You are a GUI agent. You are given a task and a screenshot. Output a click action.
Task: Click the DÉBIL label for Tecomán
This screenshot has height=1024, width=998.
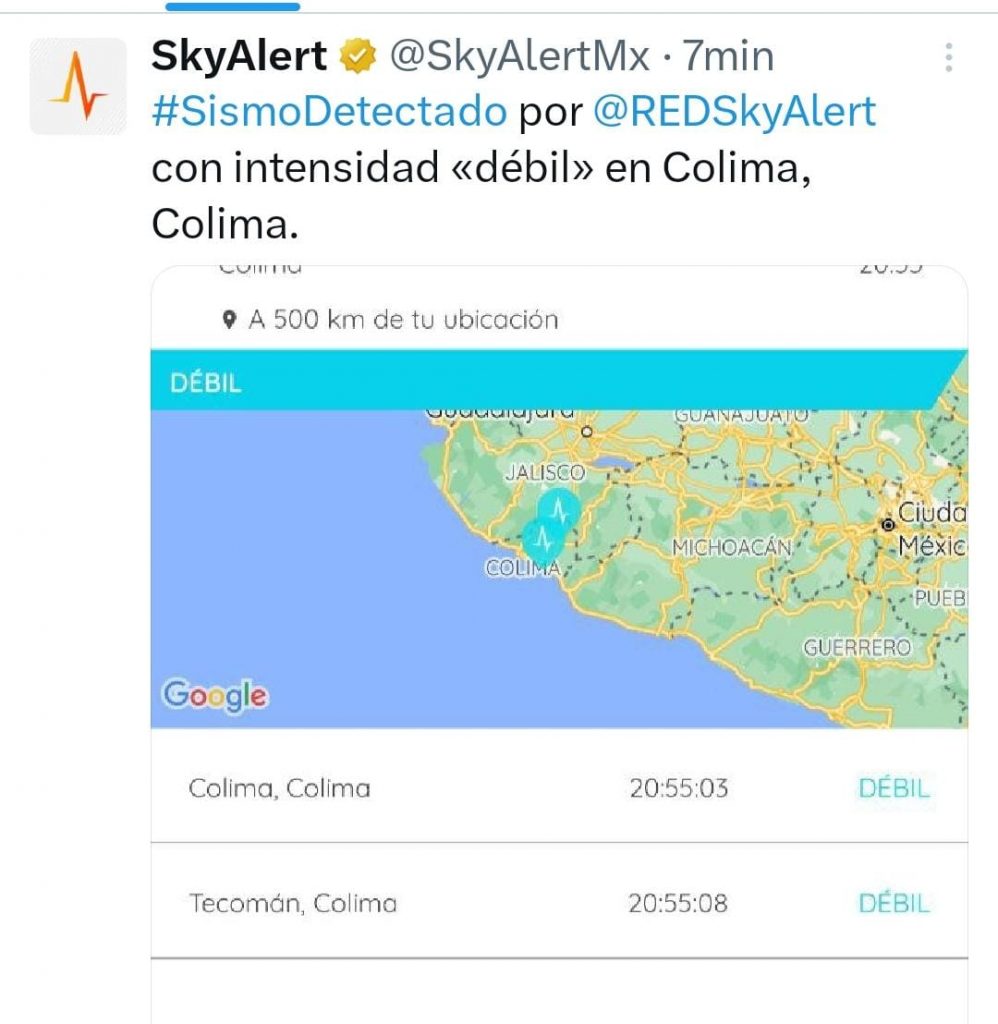click(x=893, y=903)
